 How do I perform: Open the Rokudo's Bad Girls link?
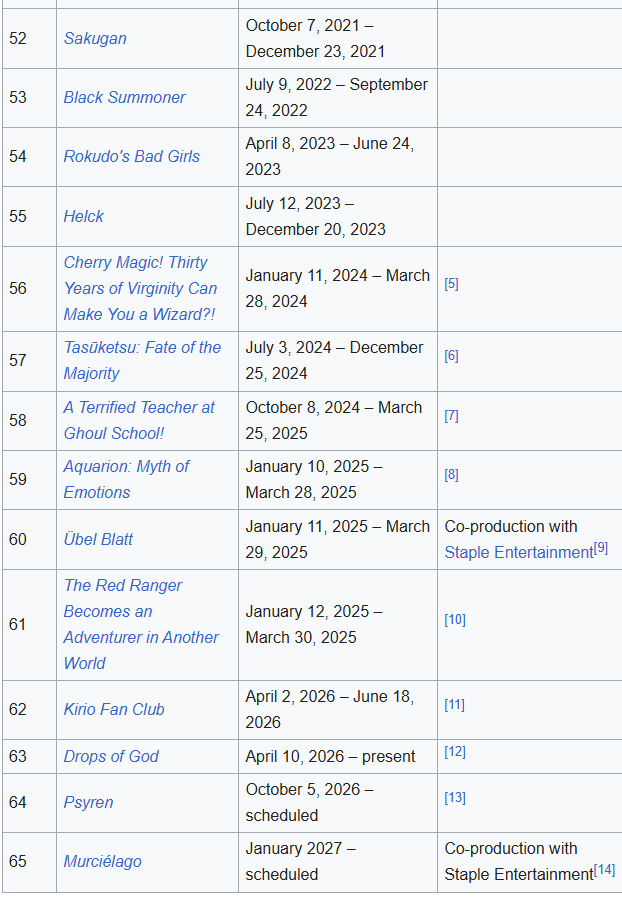tap(131, 157)
